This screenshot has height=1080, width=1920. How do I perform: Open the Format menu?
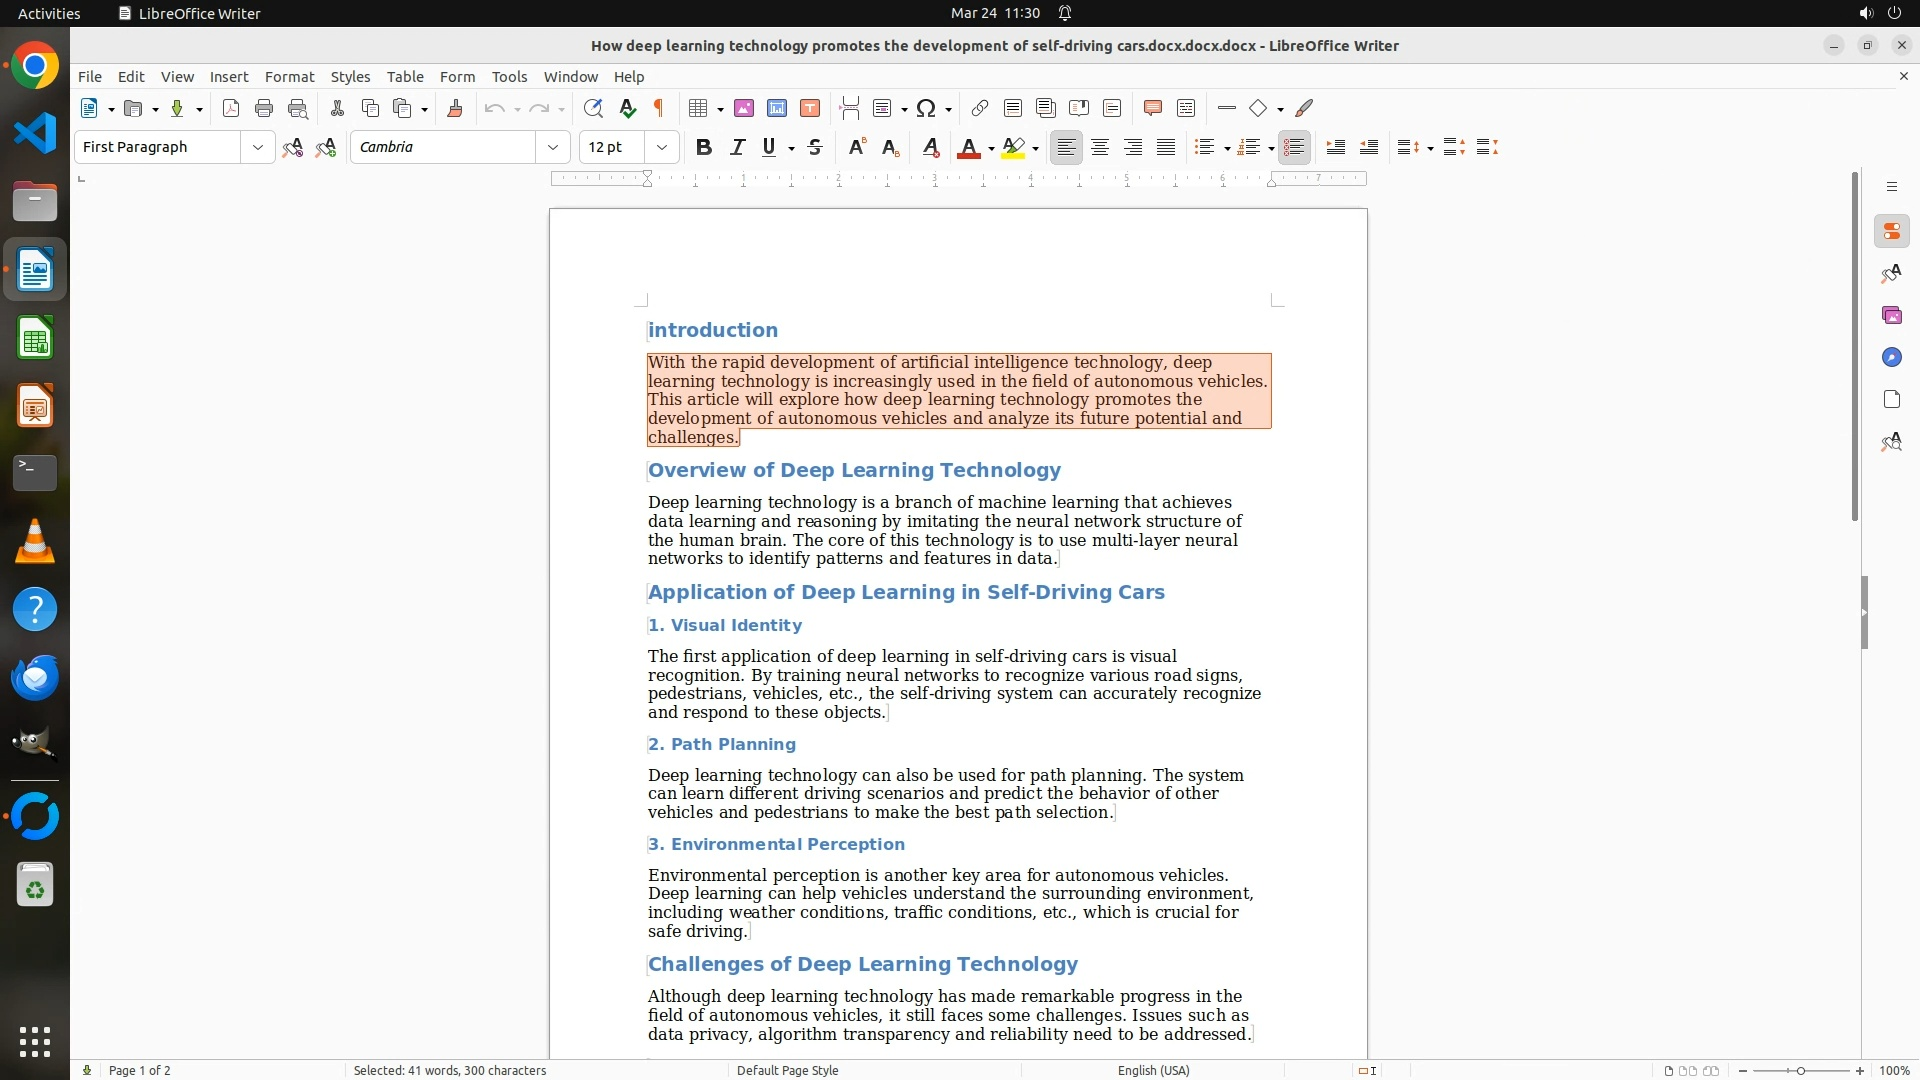pos(289,76)
